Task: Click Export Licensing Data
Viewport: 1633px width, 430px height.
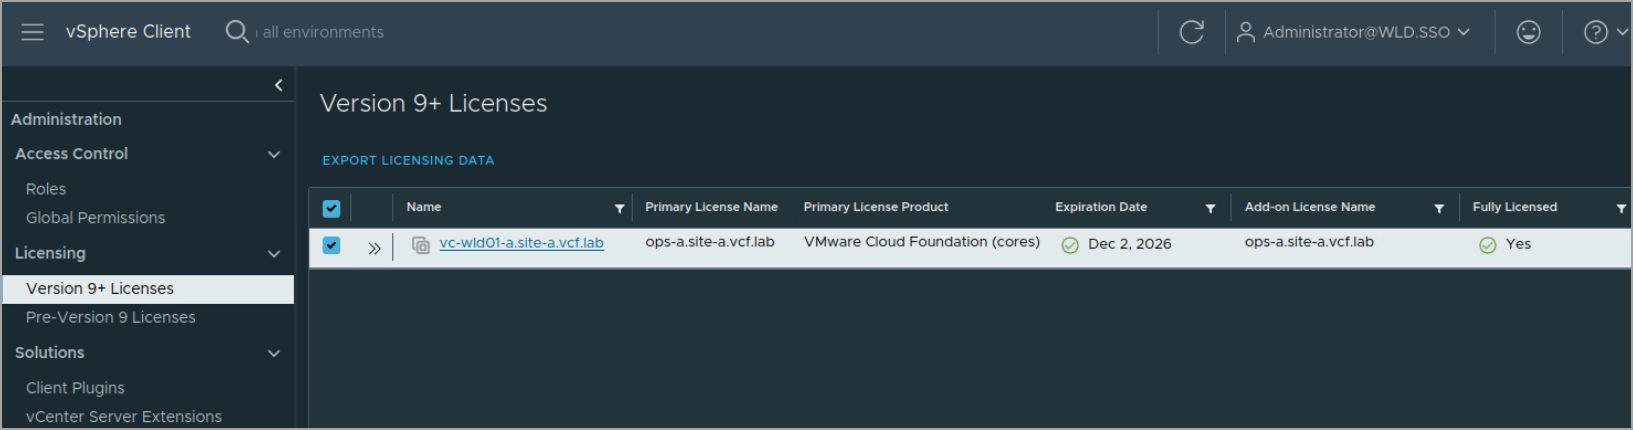Action: coord(408,160)
